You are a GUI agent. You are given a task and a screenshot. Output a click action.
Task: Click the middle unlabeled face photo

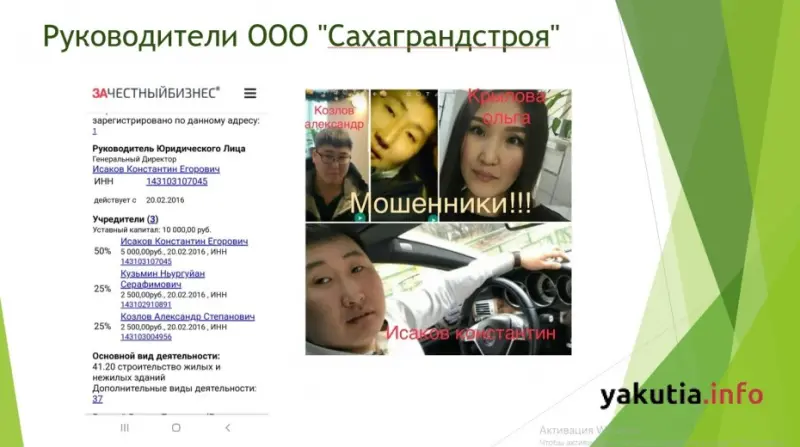tap(404, 155)
